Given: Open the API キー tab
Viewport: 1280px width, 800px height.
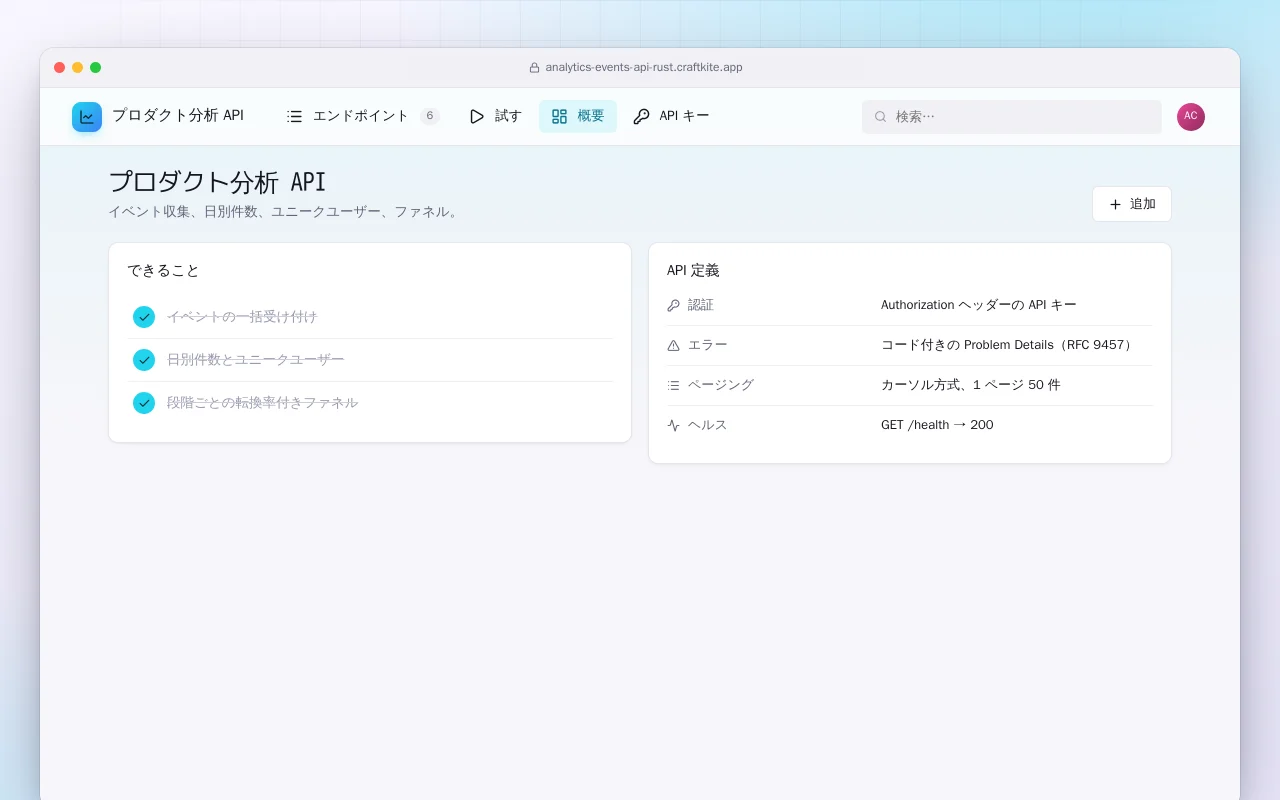Looking at the screenshot, I should click(x=671, y=116).
